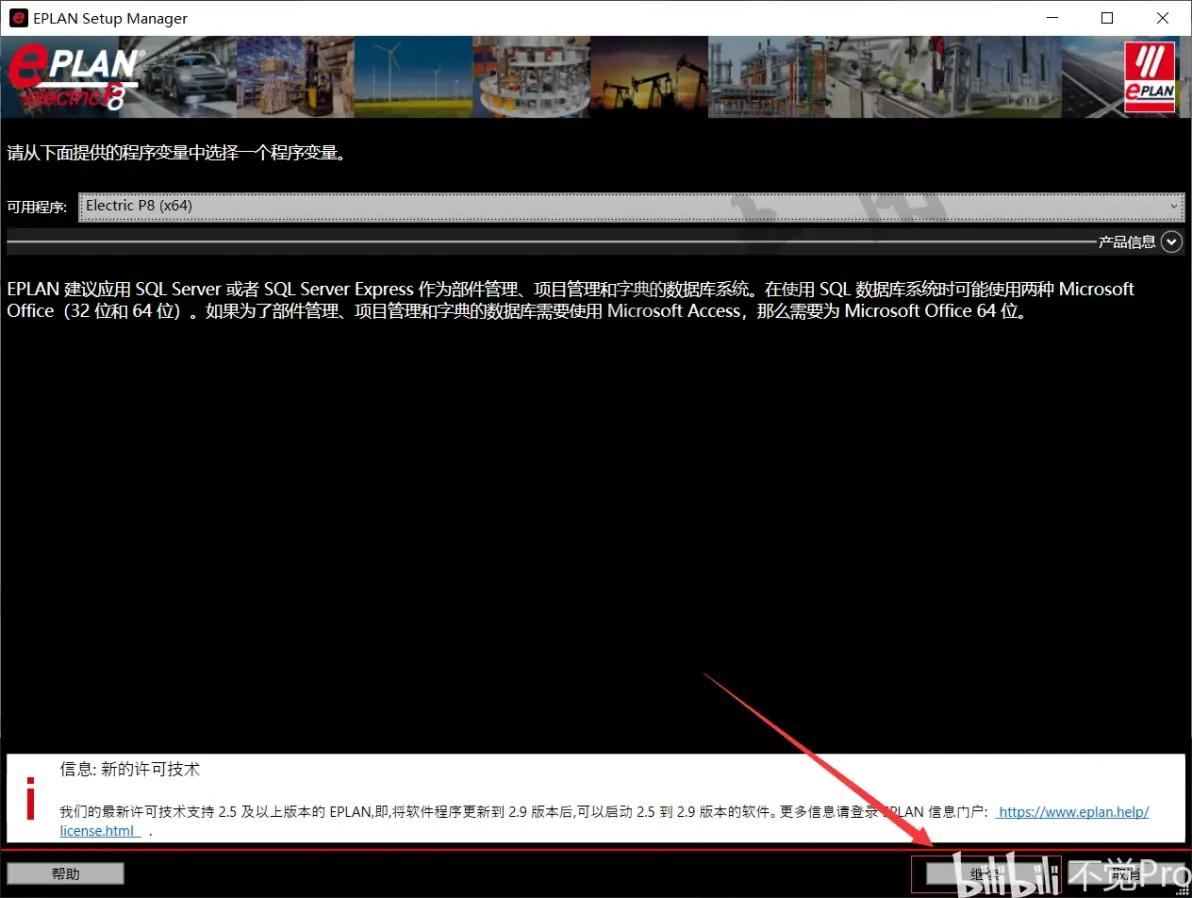The image size is (1192, 898).
Task: Expand the 产品信息 section chevron
Action: 1171,242
